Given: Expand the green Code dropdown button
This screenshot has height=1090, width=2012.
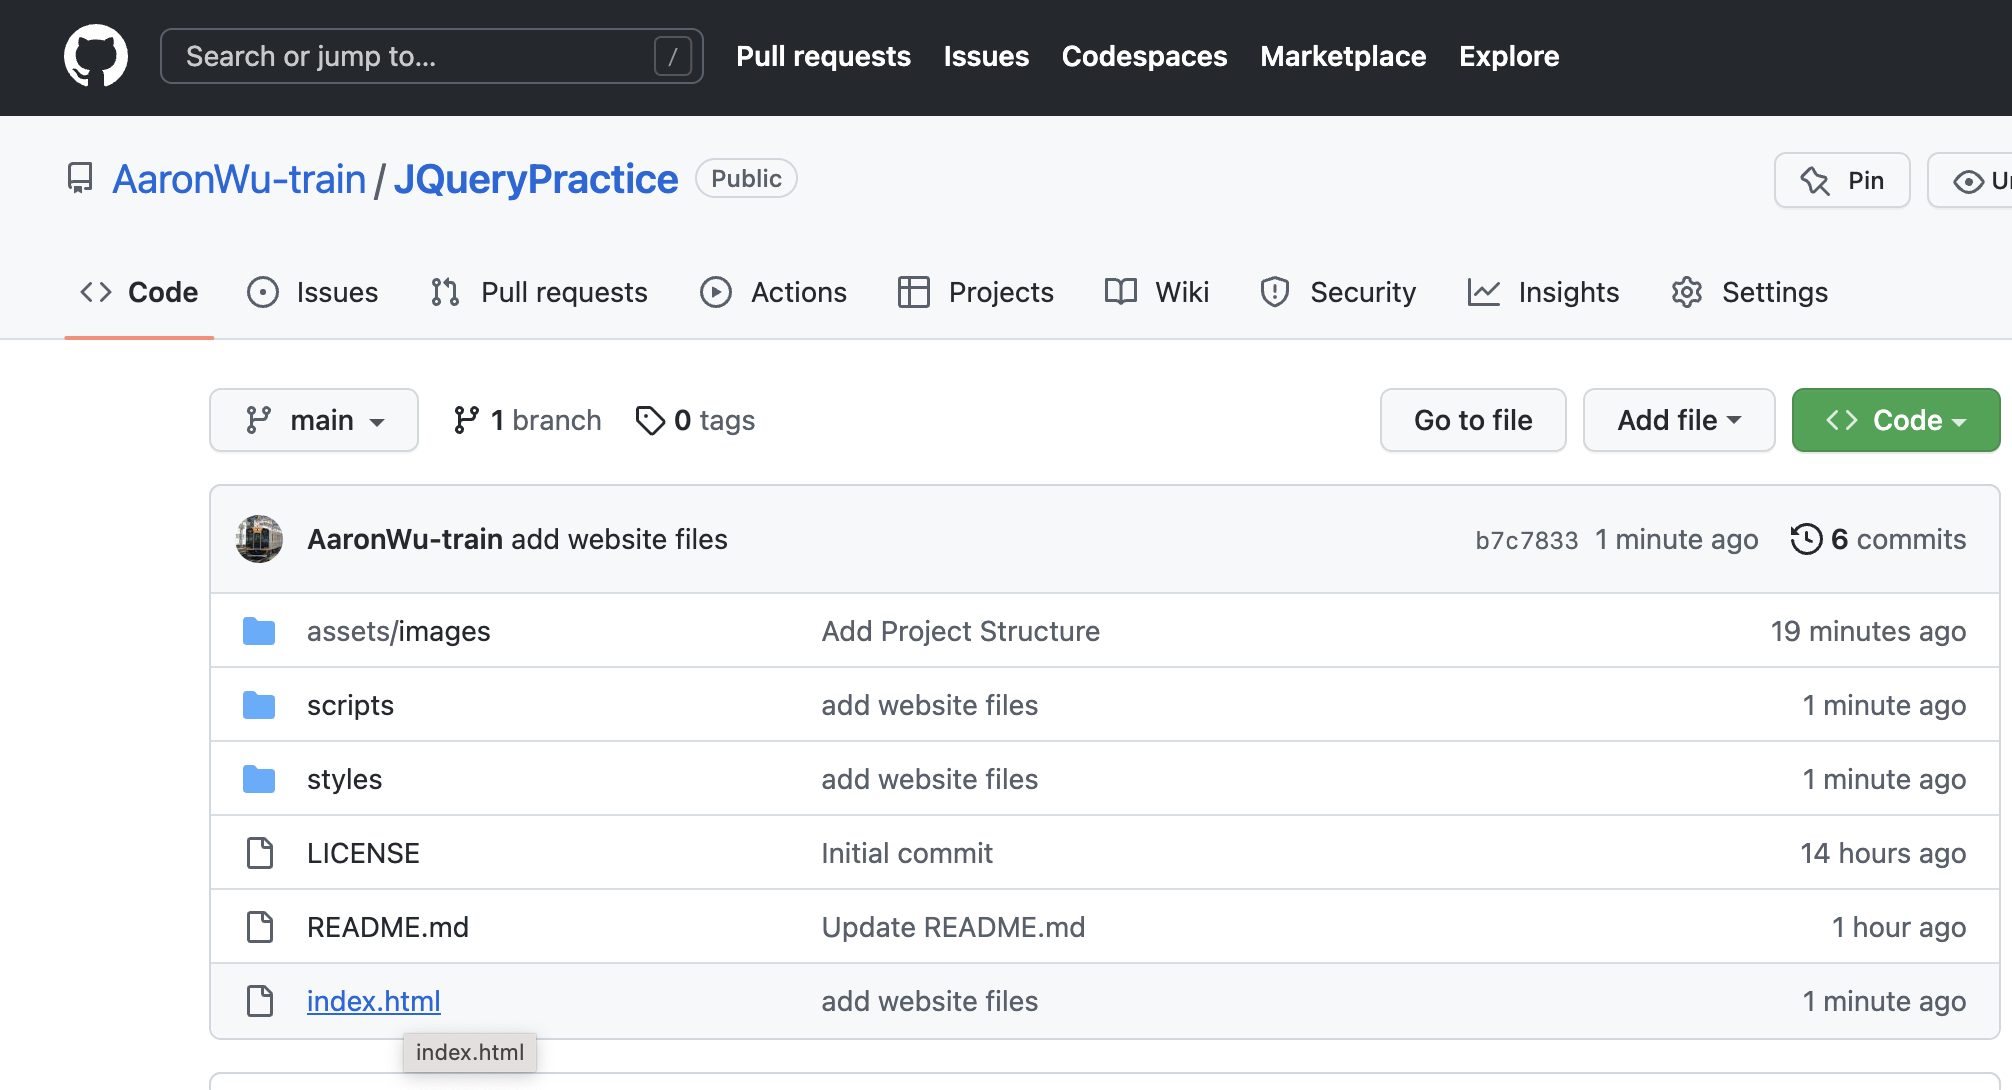Looking at the screenshot, I should click(x=1896, y=420).
